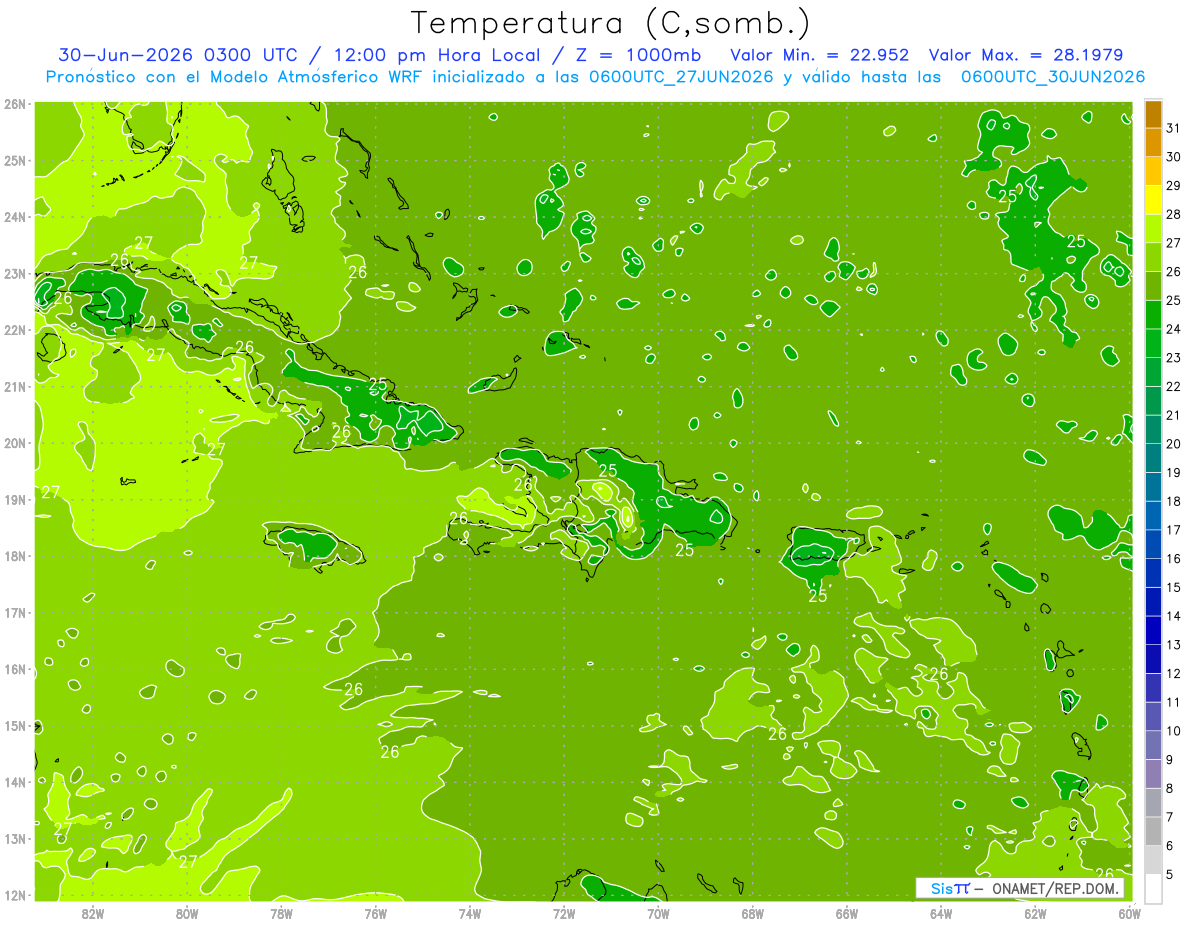This screenshot has height=927, width=1200.
Task: Click the color scale label 16
Action: point(1173,558)
